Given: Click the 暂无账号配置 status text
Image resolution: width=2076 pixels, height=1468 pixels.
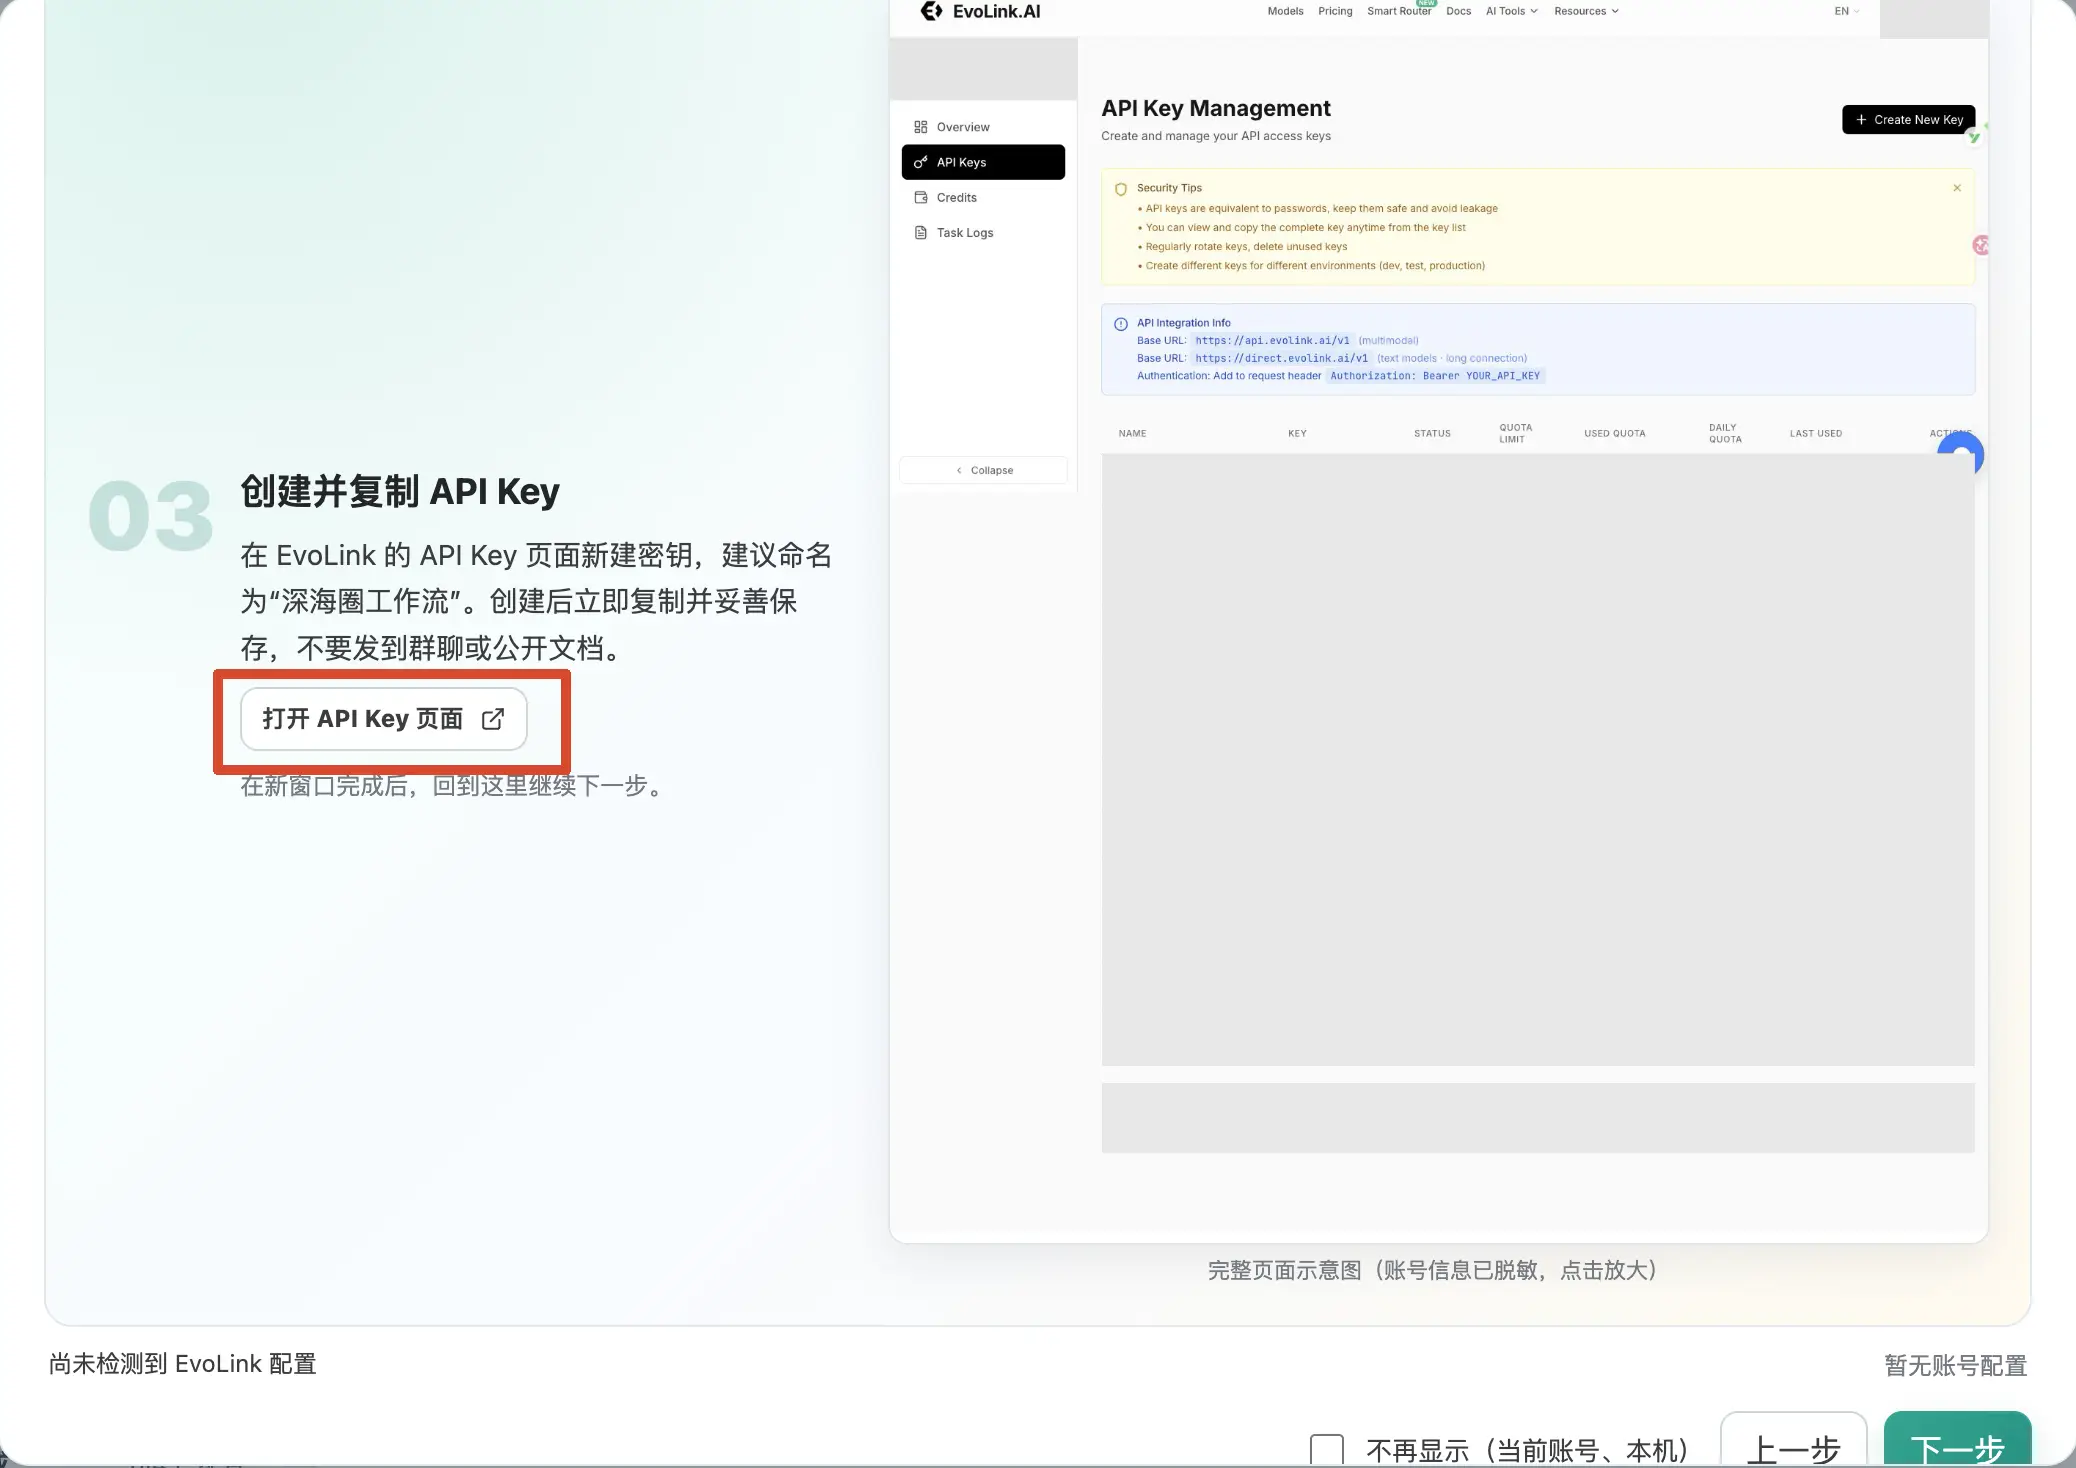Looking at the screenshot, I should 1955,1365.
